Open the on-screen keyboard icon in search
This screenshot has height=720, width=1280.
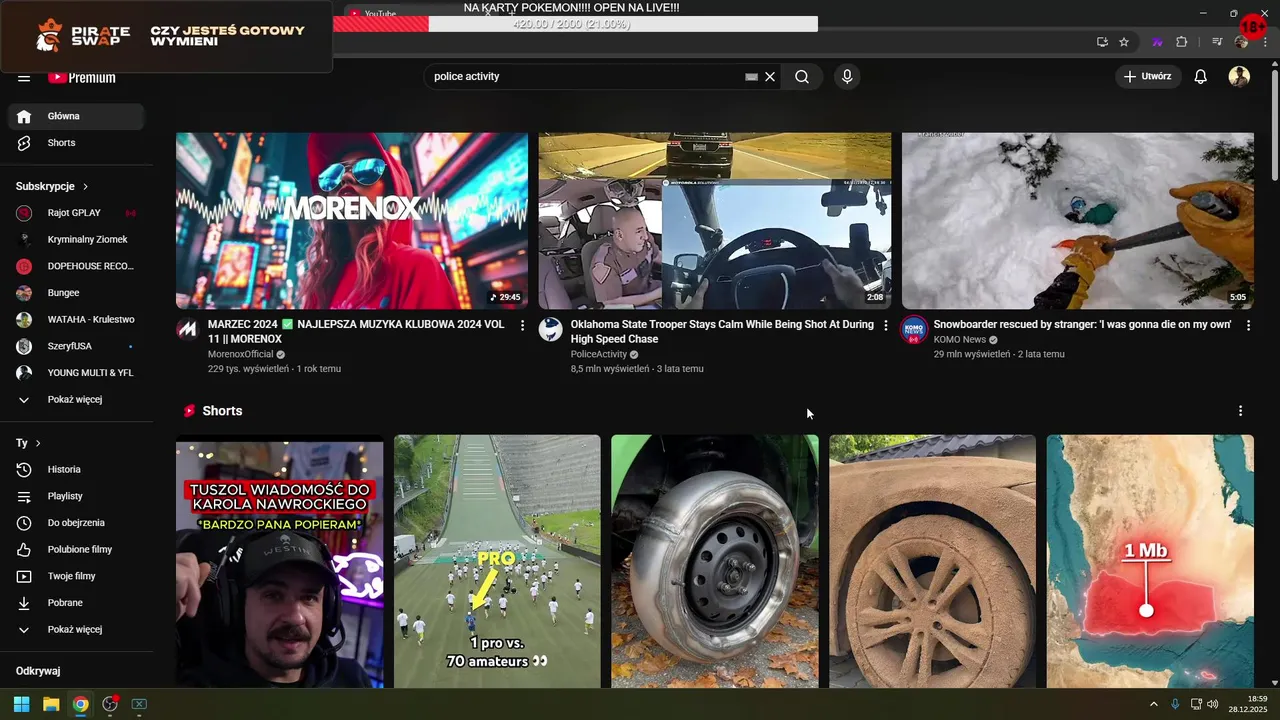(x=751, y=77)
